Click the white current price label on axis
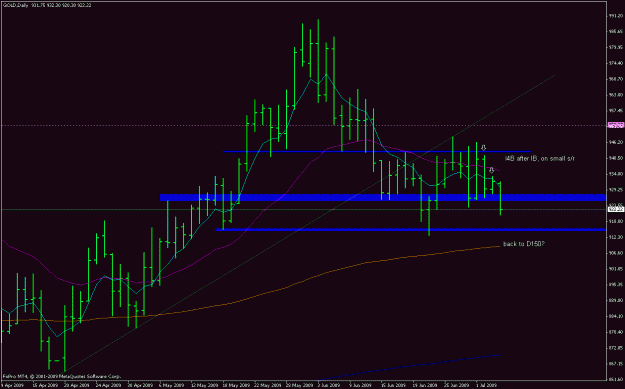Viewport: 625px width, 389px height. (x=616, y=209)
